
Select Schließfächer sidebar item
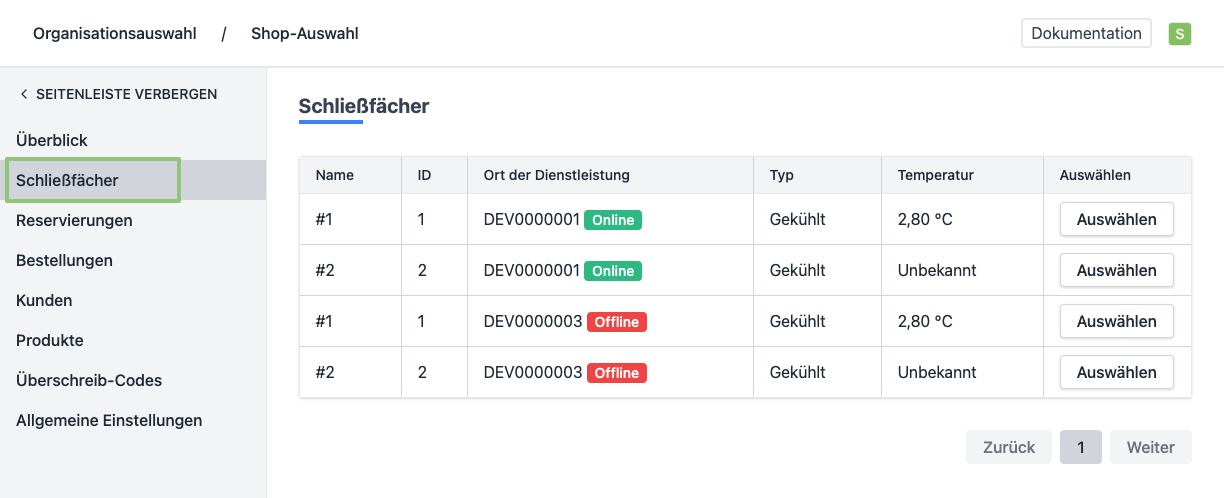(68, 181)
